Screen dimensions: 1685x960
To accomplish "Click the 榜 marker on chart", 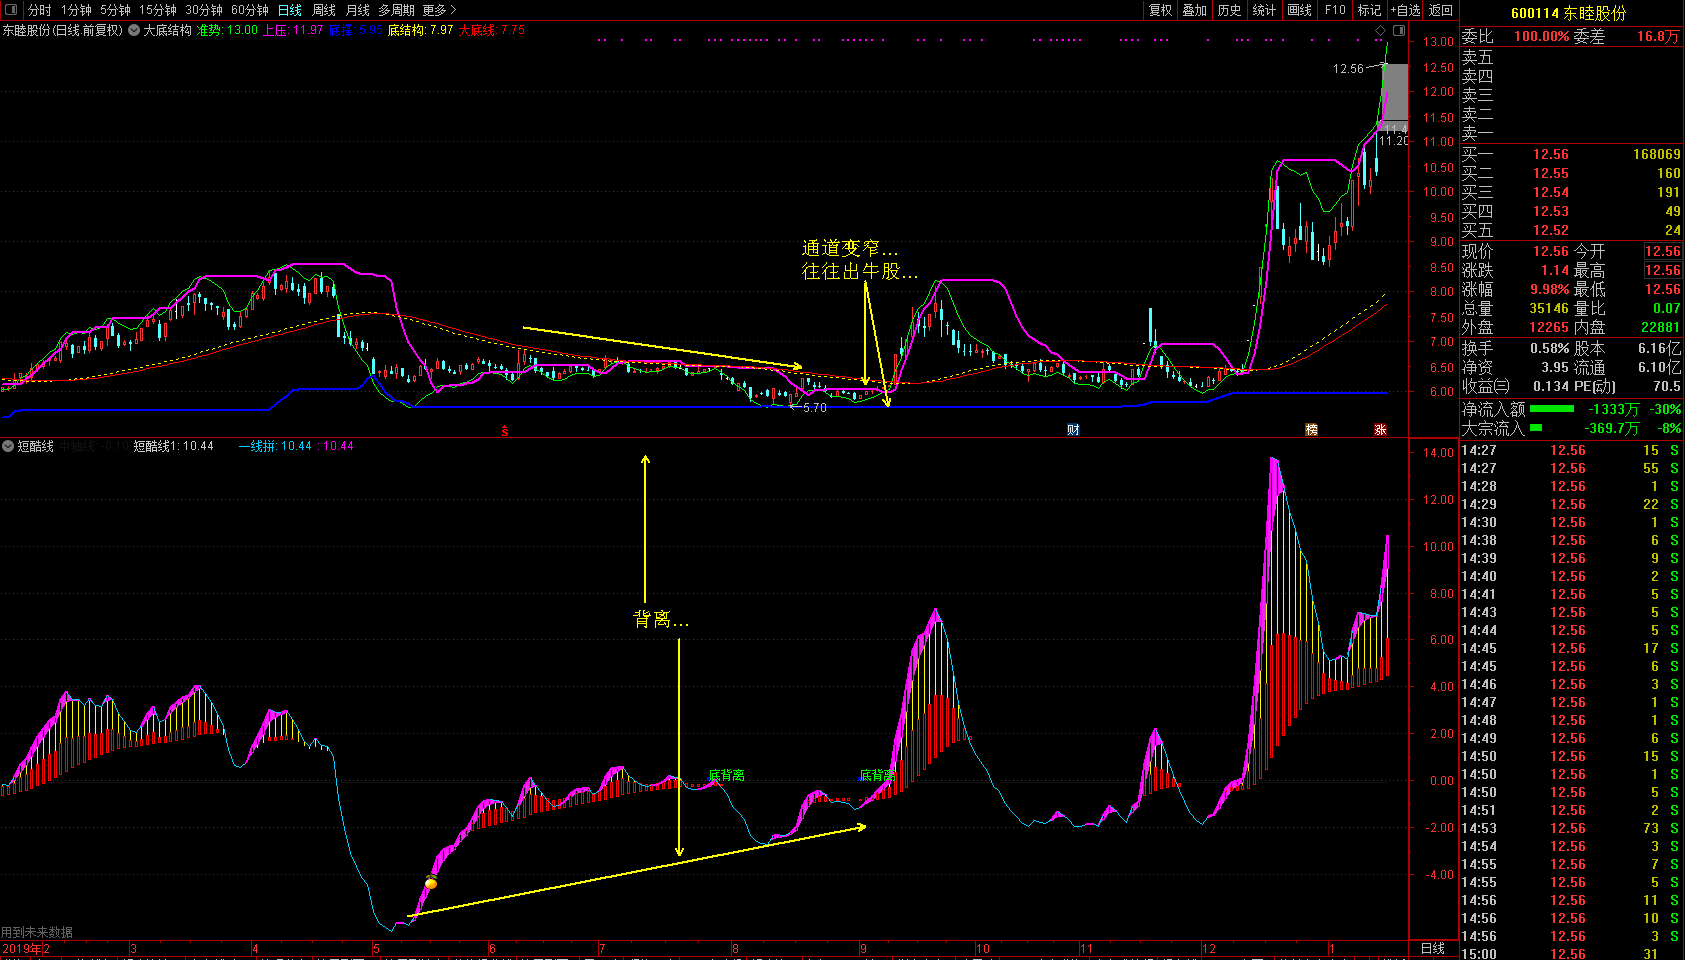I will point(1311,430).
